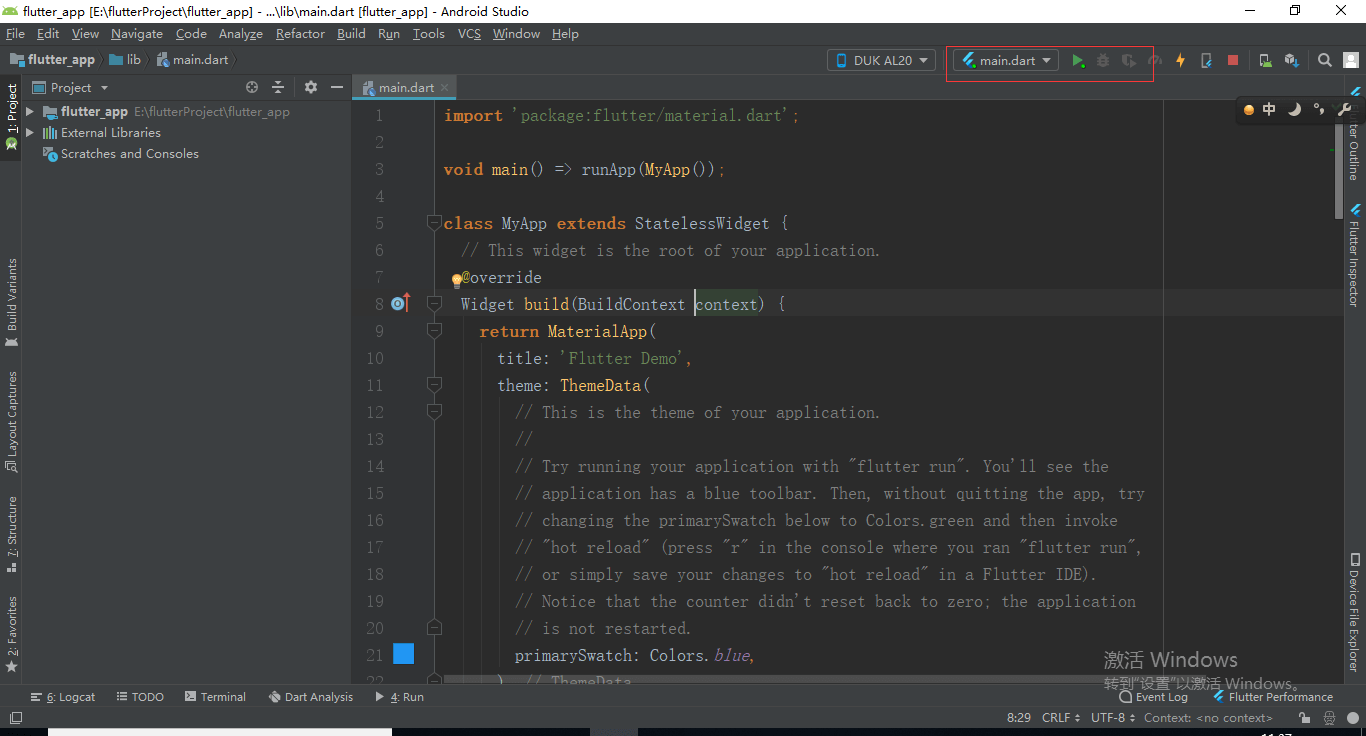Click the Profile gauge icon
This screenshot has height=736, width=1366.
(x=1154, y=60)
